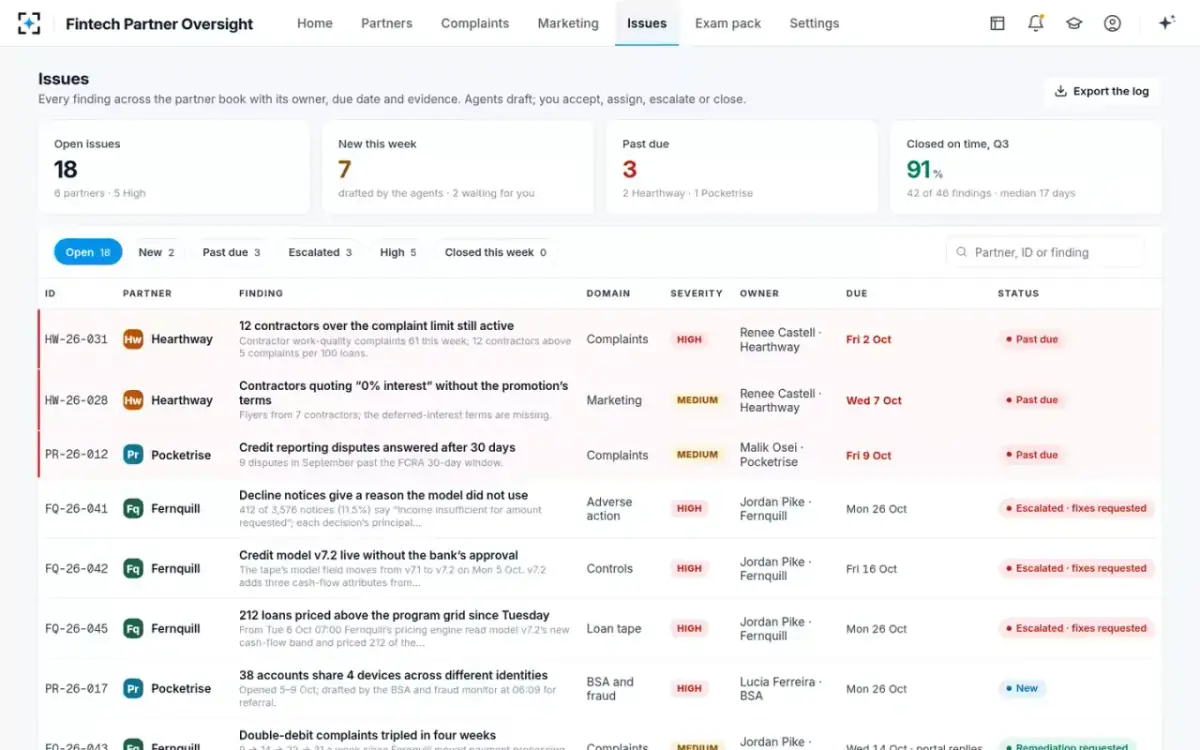Open the user profile icon
The width and height of the screenshot is (1200, 750).
1112,23
